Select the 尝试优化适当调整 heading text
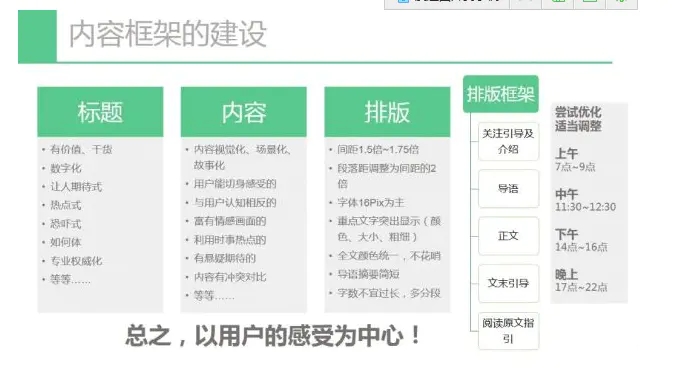Image resolution: width=682 pixels, height=377 pixels. tap(578, 119)
